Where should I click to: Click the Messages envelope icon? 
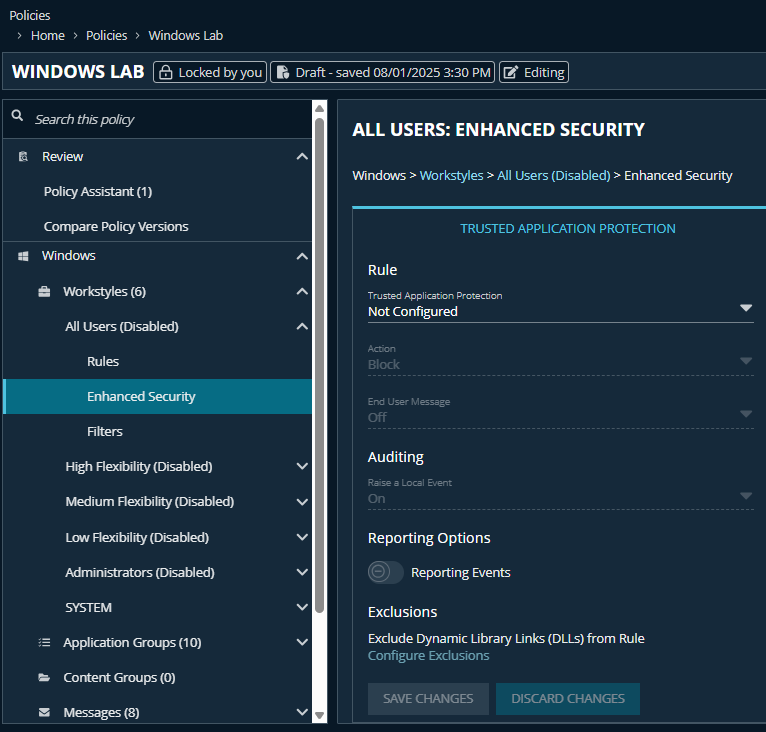pos(44,712)
